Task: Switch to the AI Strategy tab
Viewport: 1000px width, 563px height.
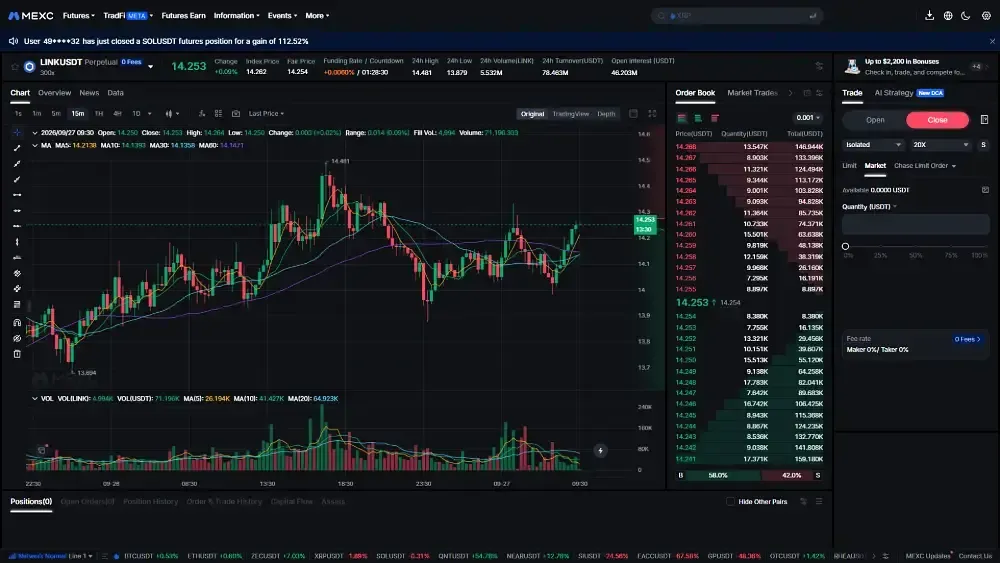Action: (x=893, y=93)
